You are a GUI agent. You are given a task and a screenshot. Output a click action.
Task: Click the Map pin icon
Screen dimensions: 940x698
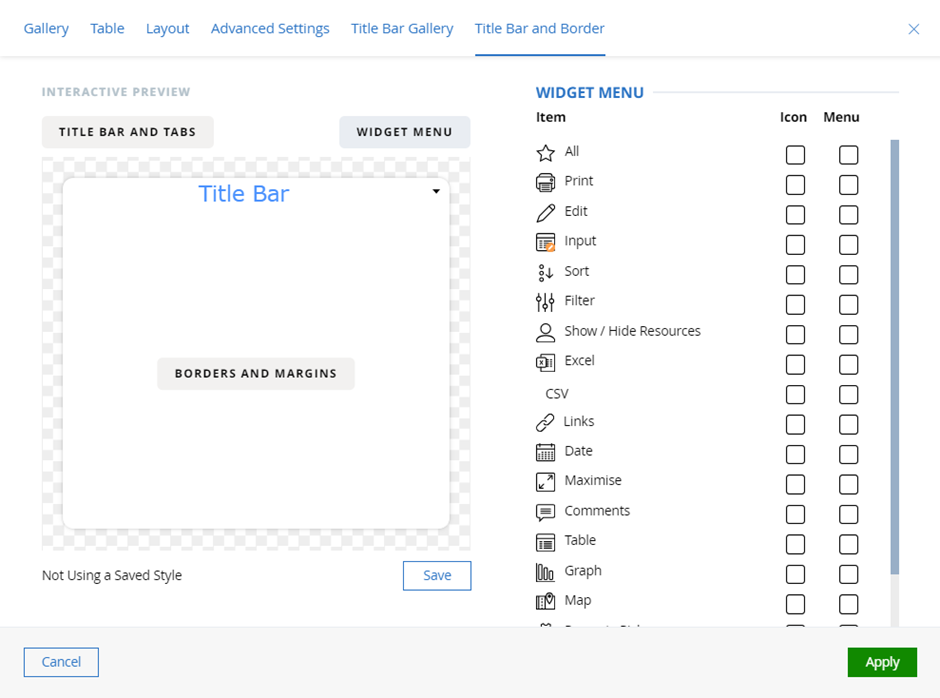545,601
